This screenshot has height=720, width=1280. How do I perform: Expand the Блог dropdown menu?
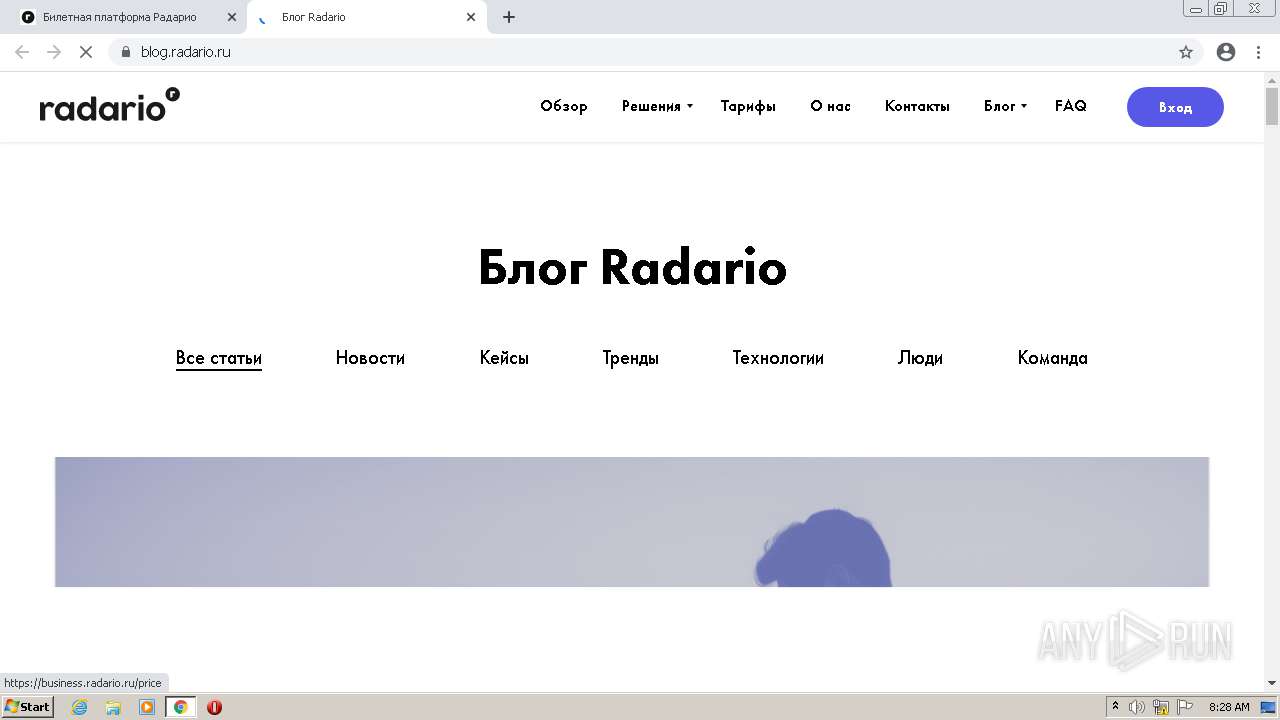(x=1005, y=106)
